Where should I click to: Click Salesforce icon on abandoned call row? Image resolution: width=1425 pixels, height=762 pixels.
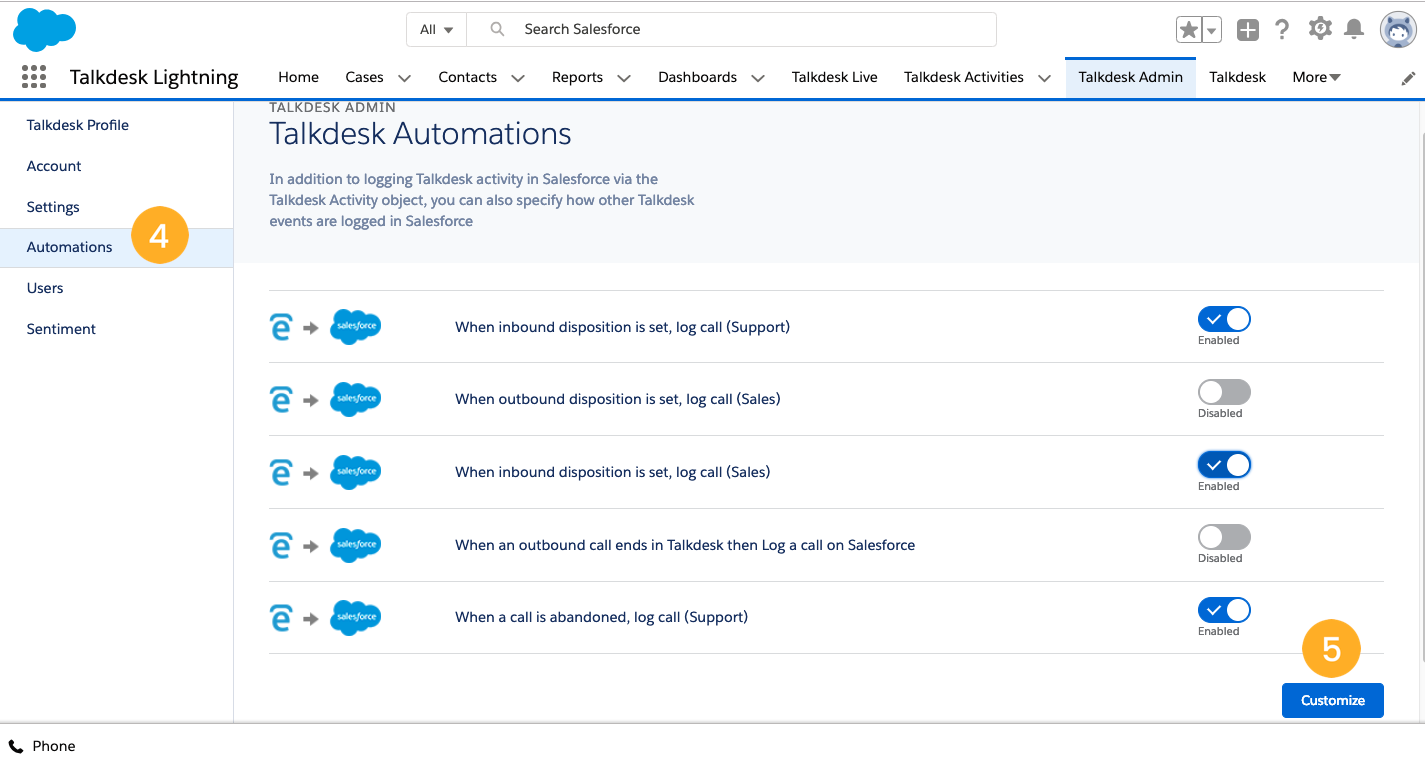tap(356, 617)
